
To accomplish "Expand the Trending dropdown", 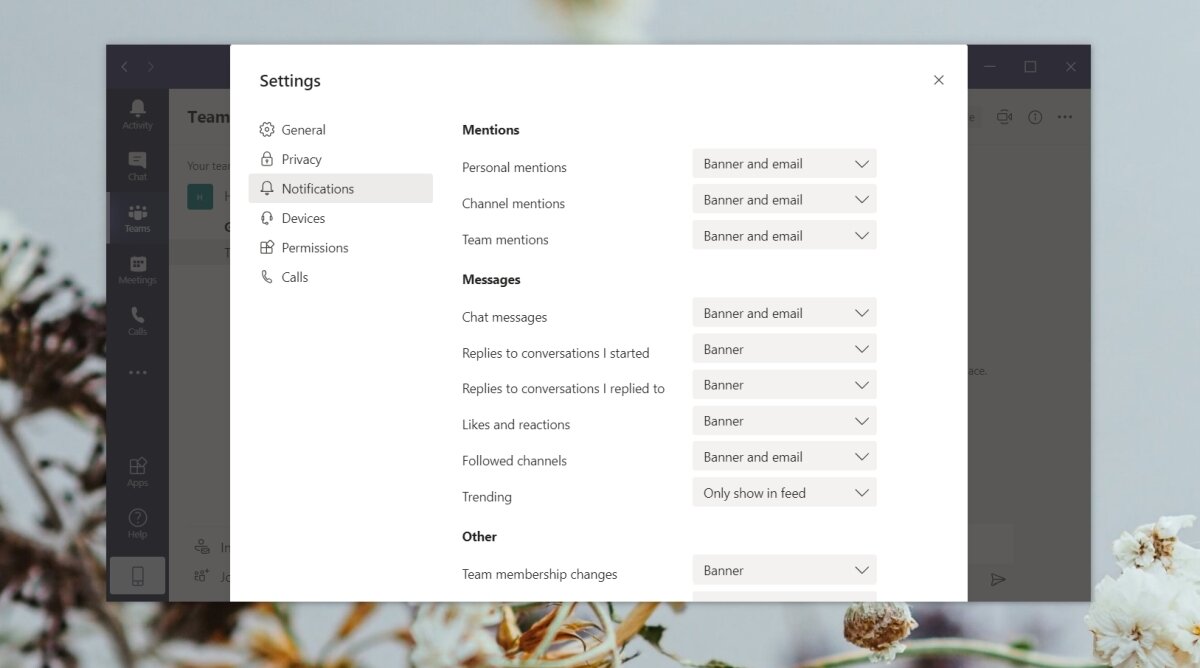I will 784,493.
